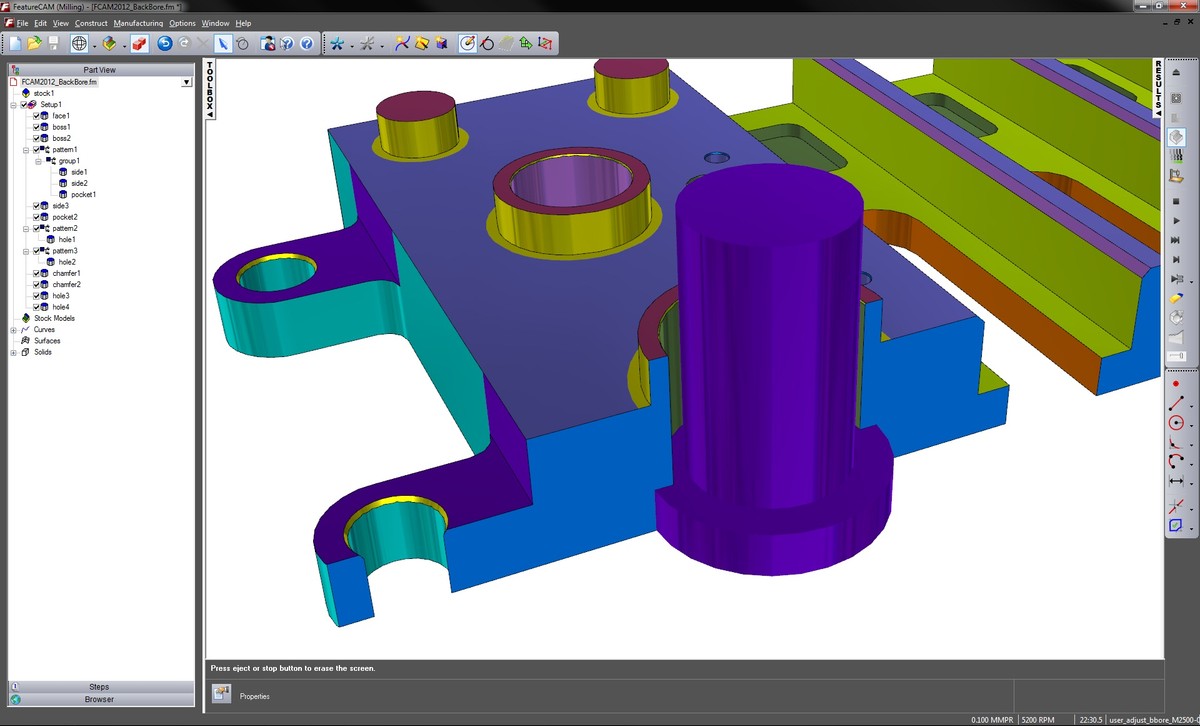Toggle side3 feature checkbox
This screenshot has height=726, width=1200.
[x=37, y=206]
